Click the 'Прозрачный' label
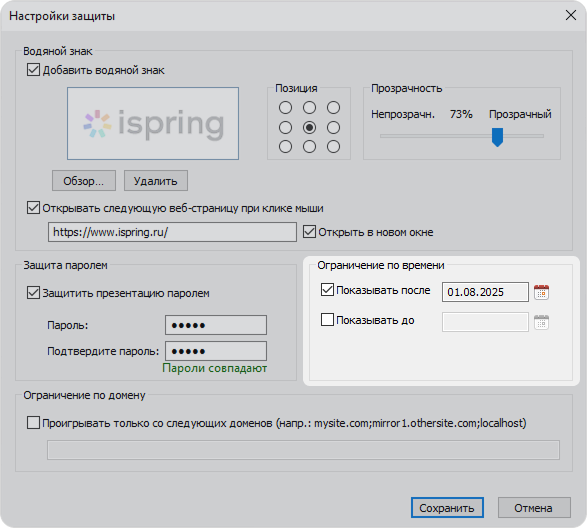 click(x=520, y=114)
